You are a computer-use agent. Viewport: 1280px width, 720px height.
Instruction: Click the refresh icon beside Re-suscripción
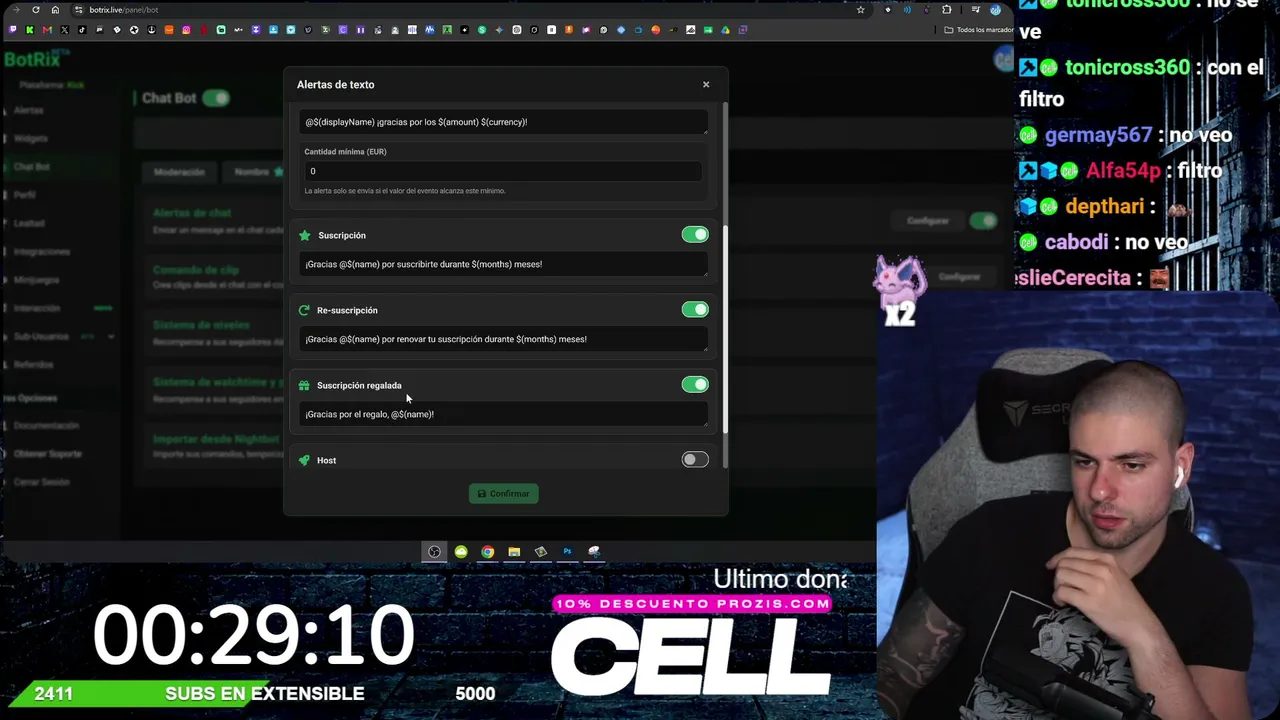coord(304,310)
